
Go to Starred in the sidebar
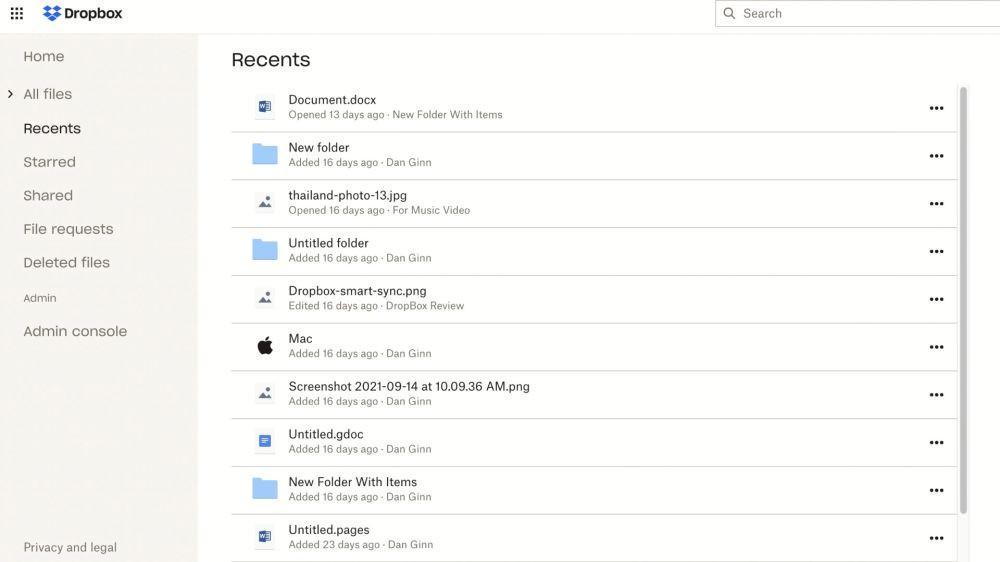50,162
